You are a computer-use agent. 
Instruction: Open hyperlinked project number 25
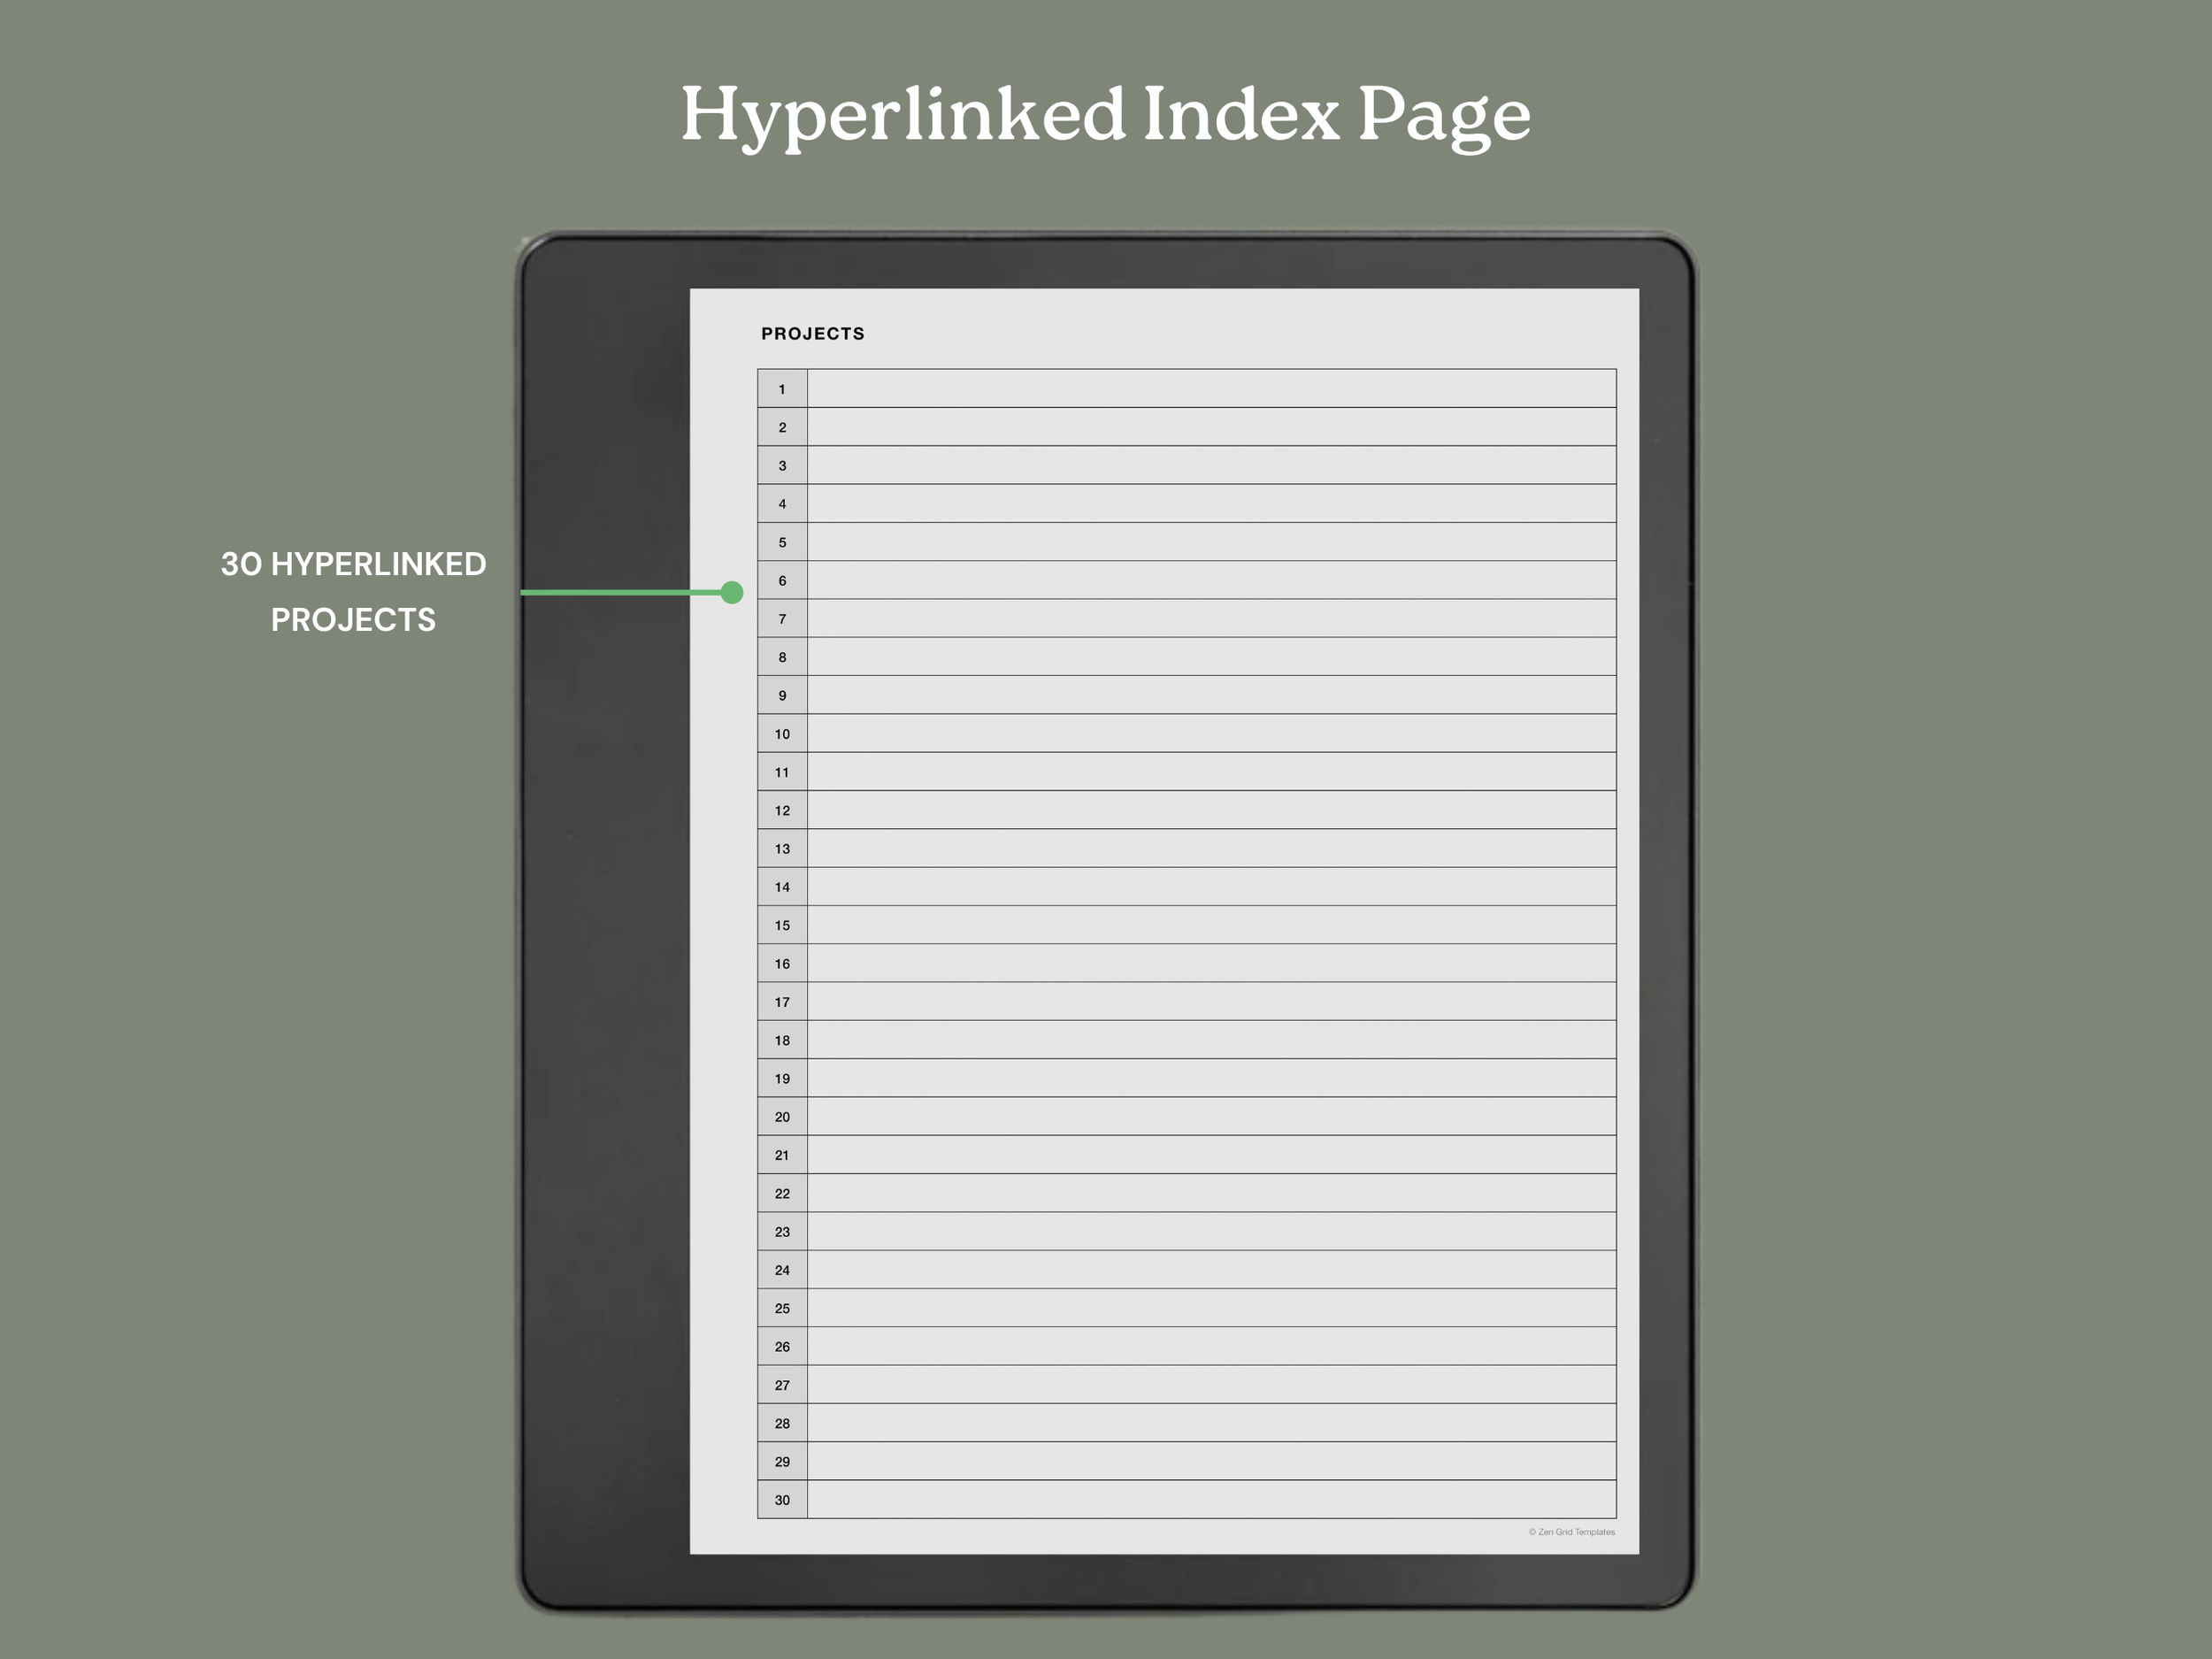click(781, 1309)
